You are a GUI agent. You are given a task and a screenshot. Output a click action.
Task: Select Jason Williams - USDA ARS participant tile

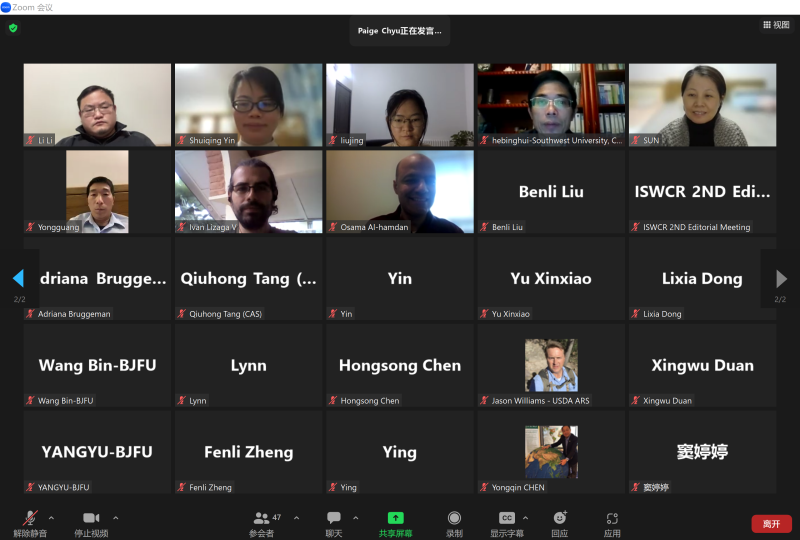point(551,365)
